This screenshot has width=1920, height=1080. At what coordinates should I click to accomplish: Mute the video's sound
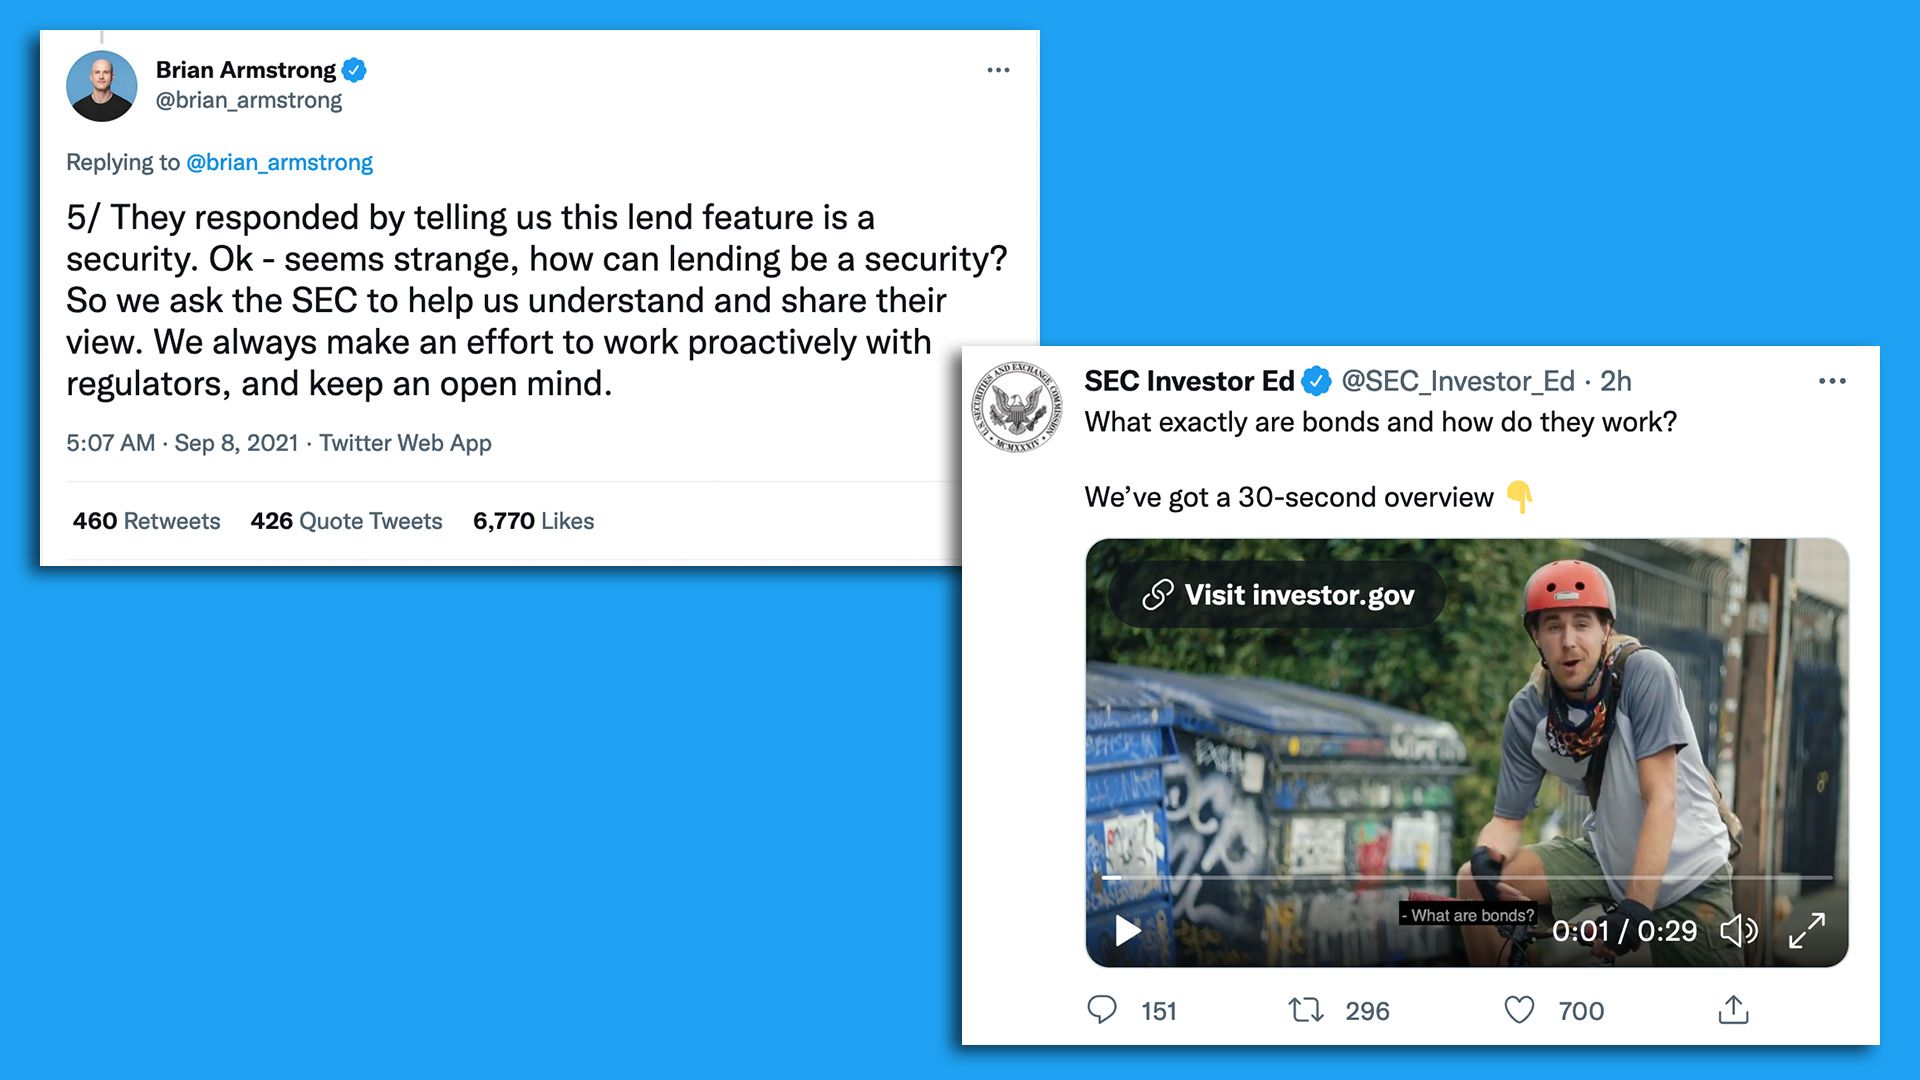[1740, 930]
